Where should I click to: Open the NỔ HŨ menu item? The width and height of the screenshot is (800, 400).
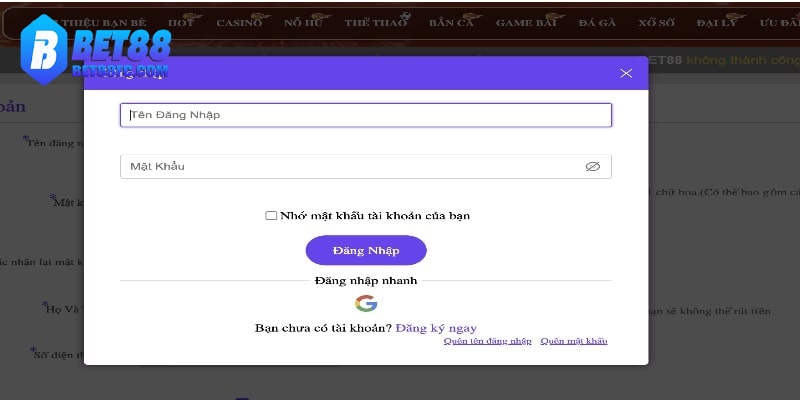coord(303,22)
